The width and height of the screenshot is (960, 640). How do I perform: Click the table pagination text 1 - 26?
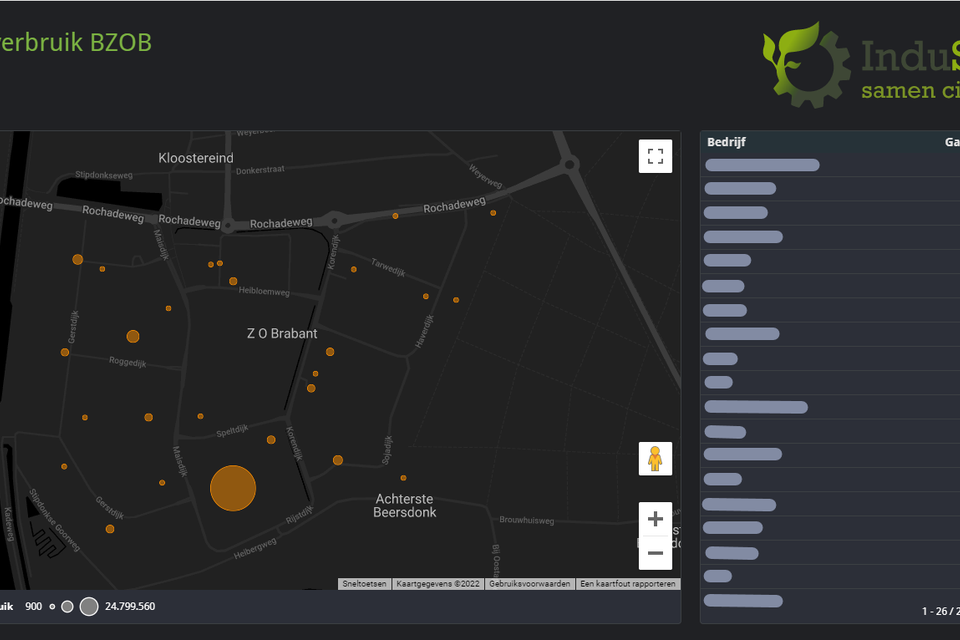tap(940, 611)
